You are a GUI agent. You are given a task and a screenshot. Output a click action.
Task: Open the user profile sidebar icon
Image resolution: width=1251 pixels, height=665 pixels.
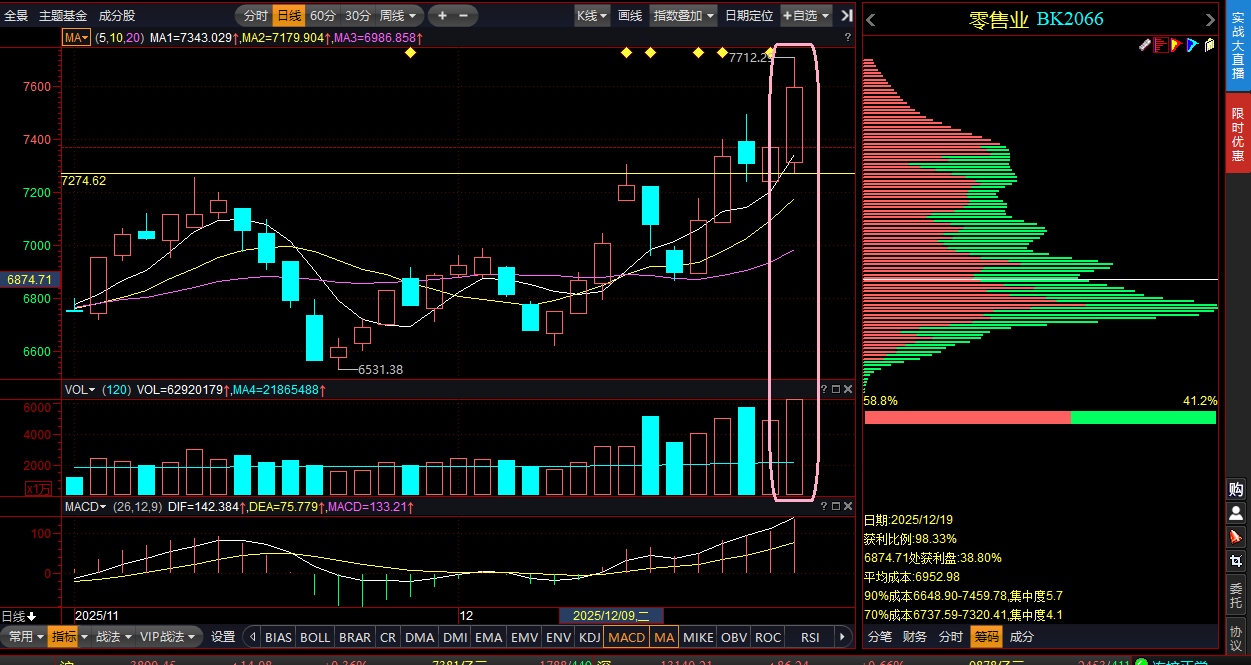pyautogui.click(x=1236, y=513)
